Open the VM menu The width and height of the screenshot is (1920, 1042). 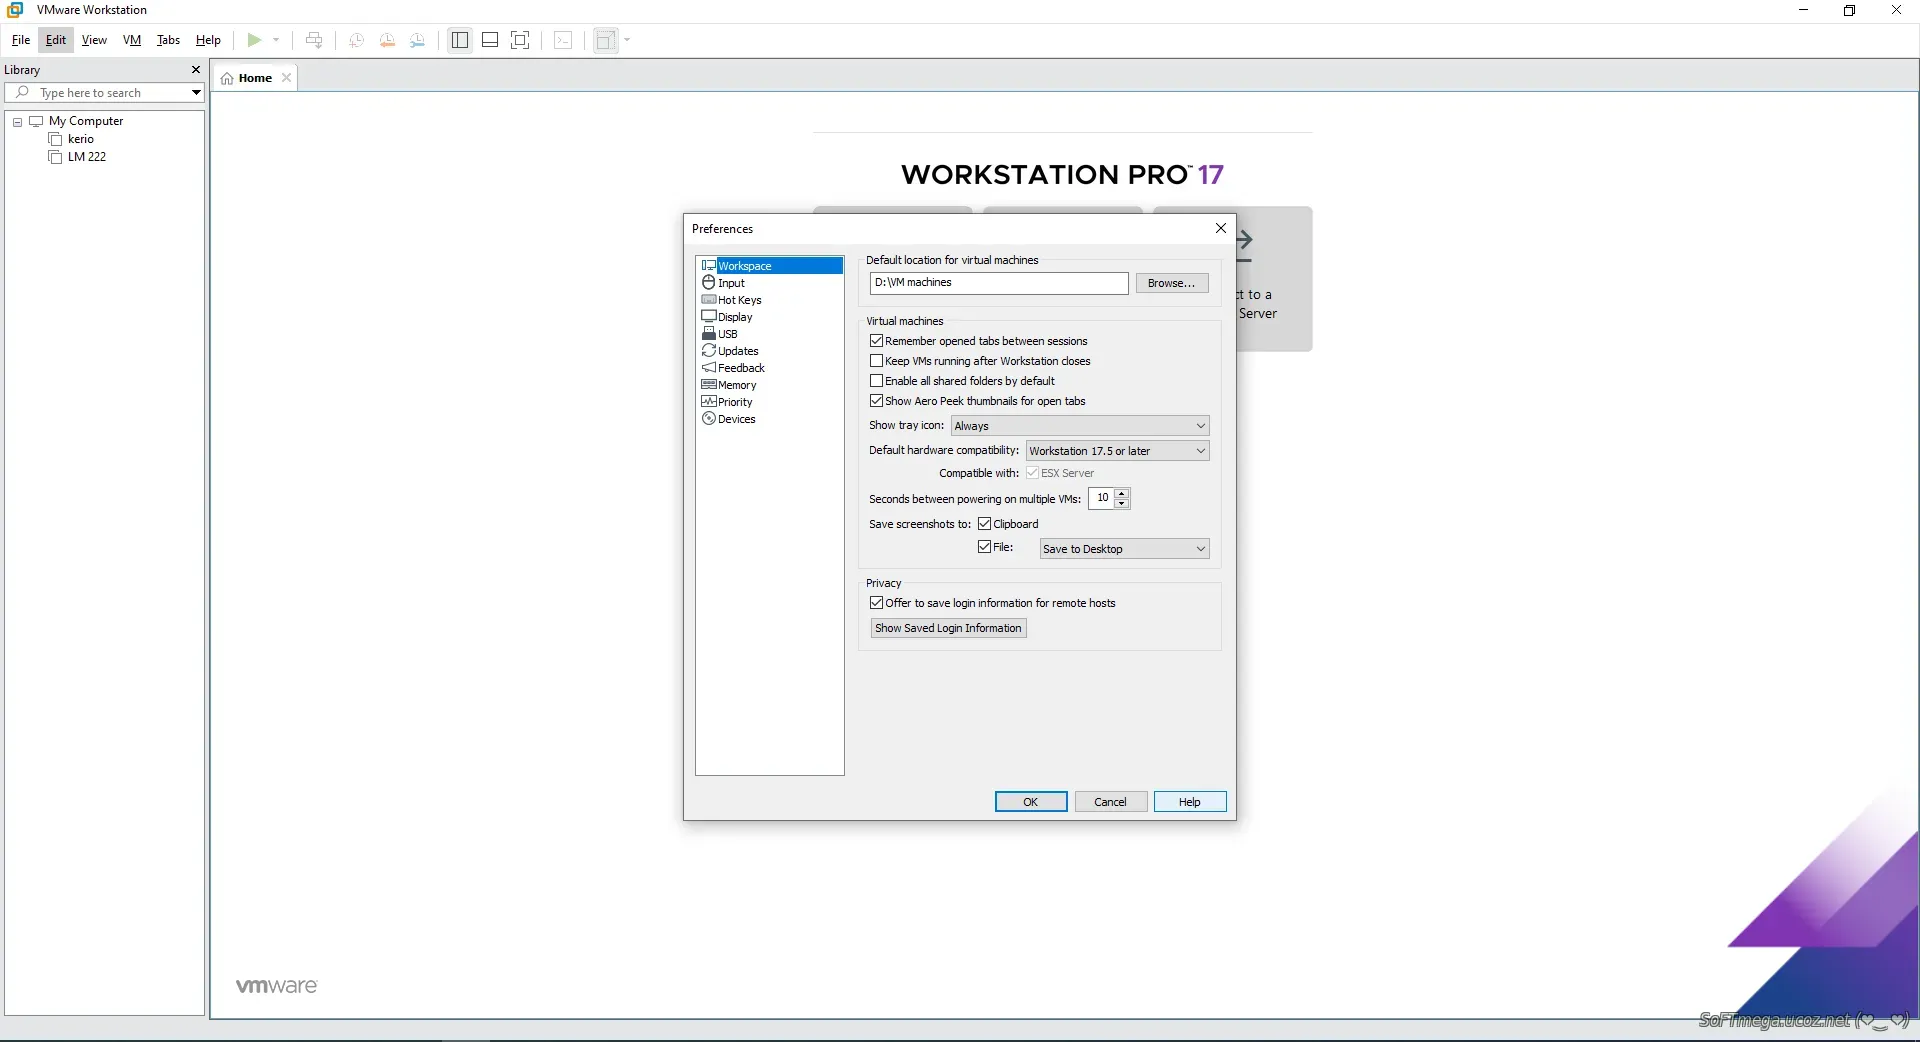point(132,40)
